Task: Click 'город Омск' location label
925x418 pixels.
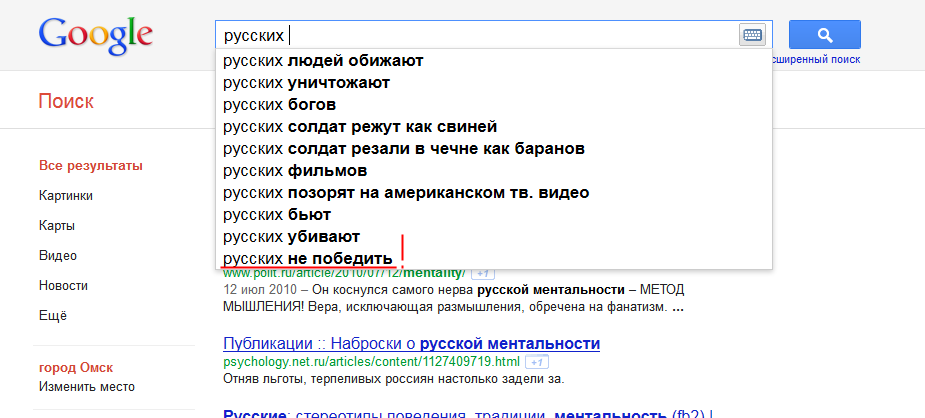Action: click(76, 368)
